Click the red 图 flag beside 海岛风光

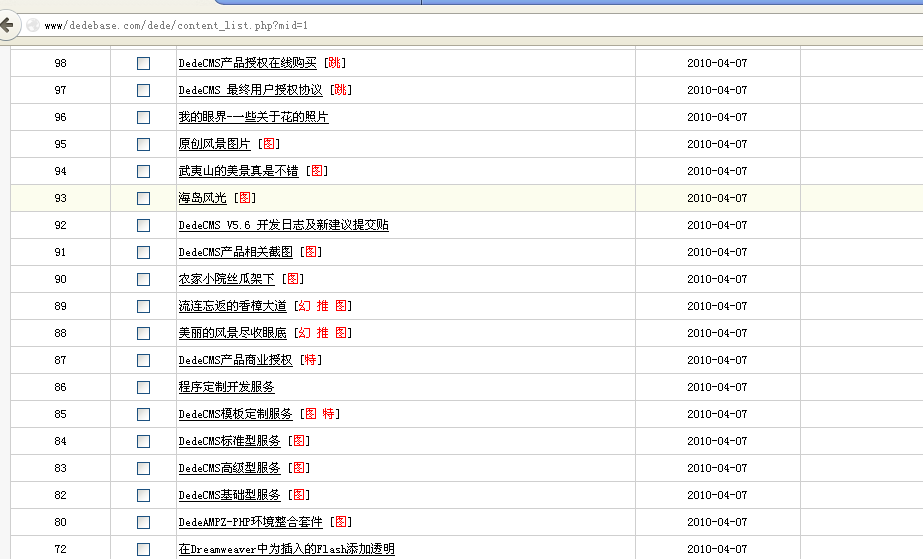[x=245, y=198]
